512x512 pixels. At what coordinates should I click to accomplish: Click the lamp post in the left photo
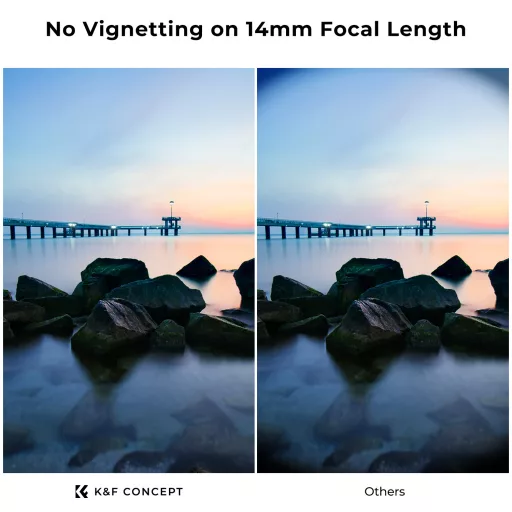[172, 209]
